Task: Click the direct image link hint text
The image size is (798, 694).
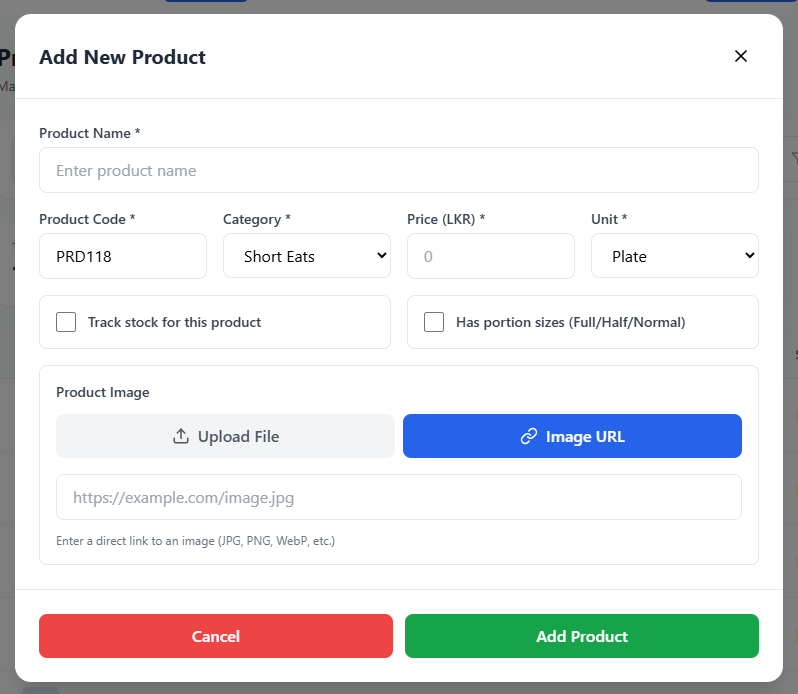Action: click(195, 541)
